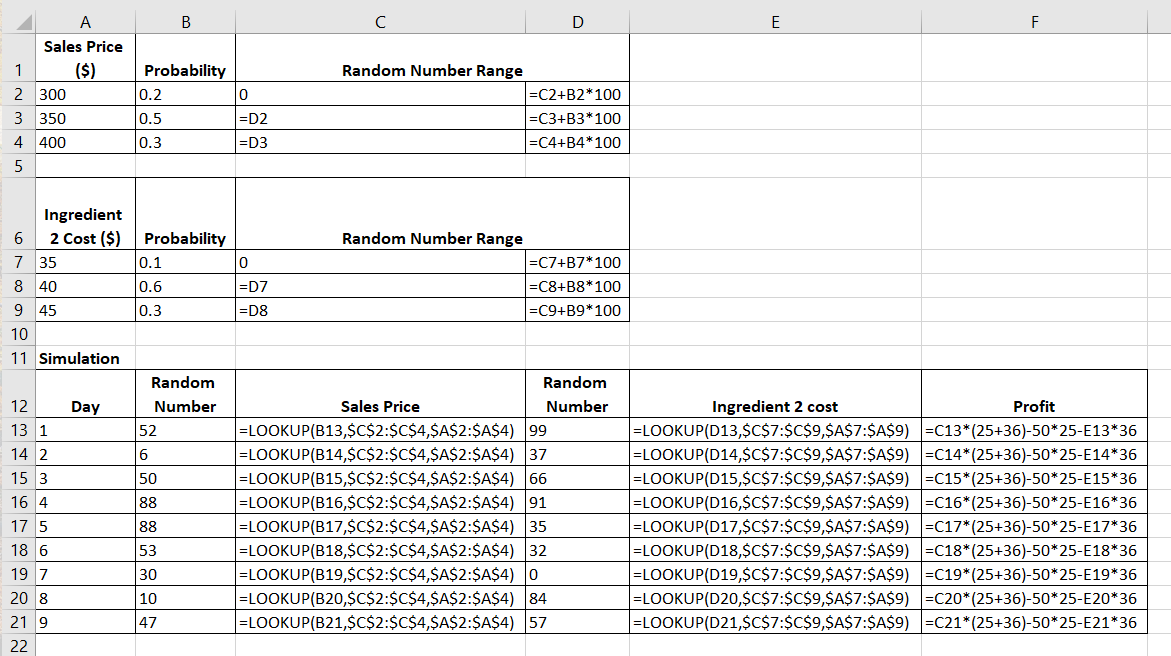Select the cell with formula =C2+B2*100
This screenshot has height=656, width=1171.
click(577, 94)
